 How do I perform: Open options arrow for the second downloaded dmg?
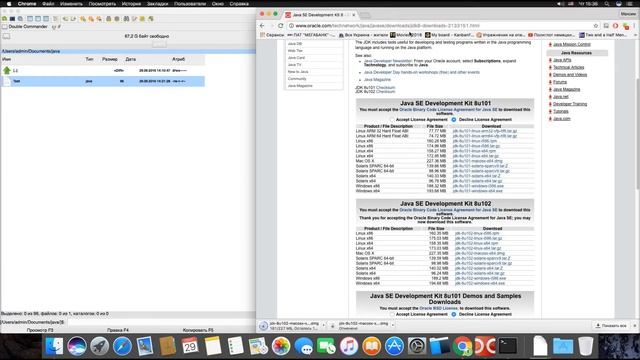point(393,325)
